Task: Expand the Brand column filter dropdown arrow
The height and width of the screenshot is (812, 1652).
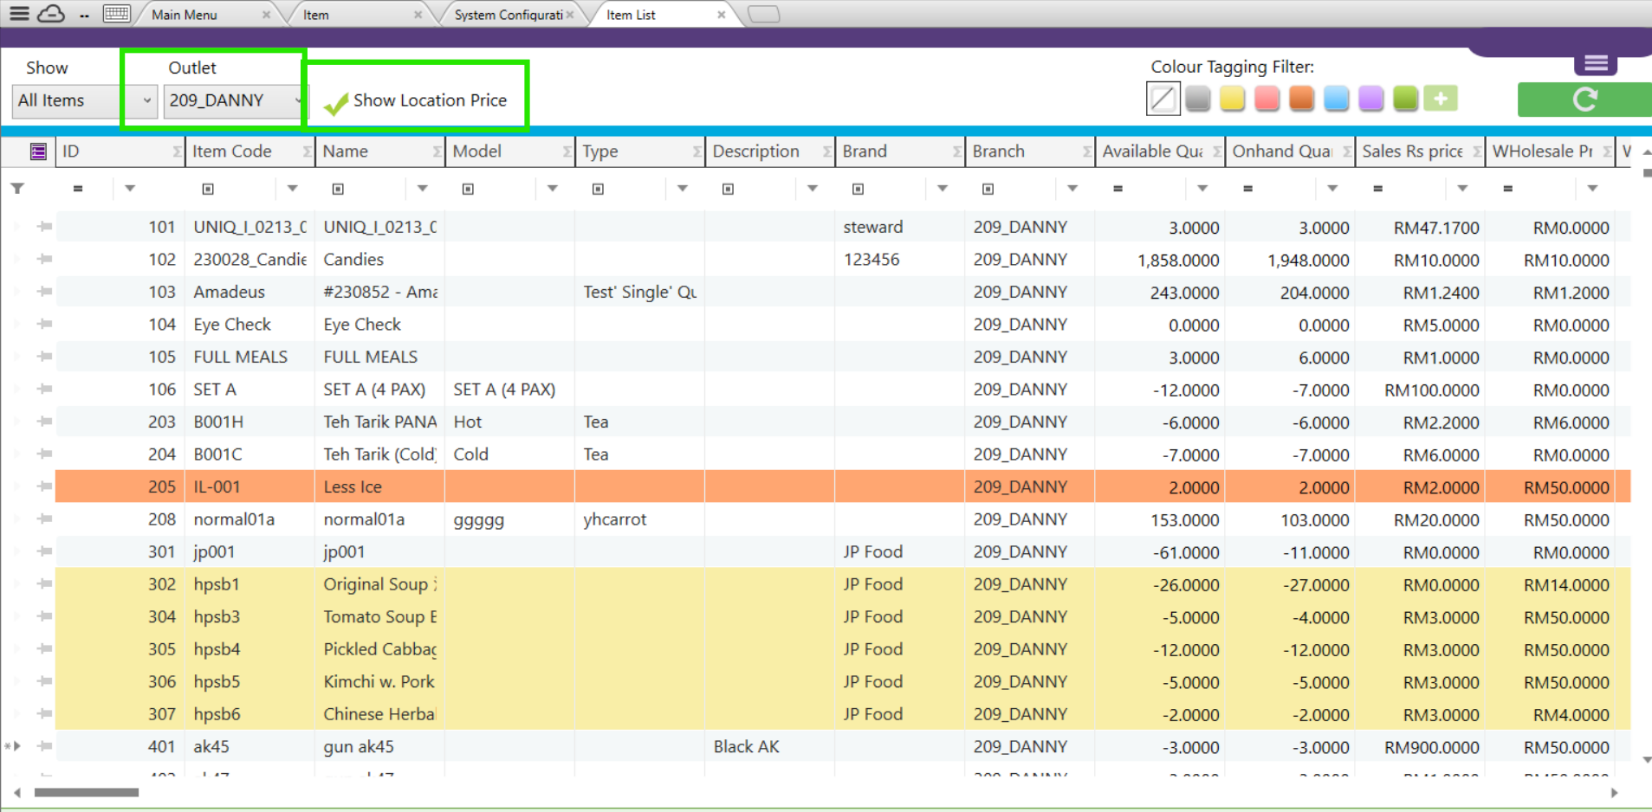Action: [942, 189]
